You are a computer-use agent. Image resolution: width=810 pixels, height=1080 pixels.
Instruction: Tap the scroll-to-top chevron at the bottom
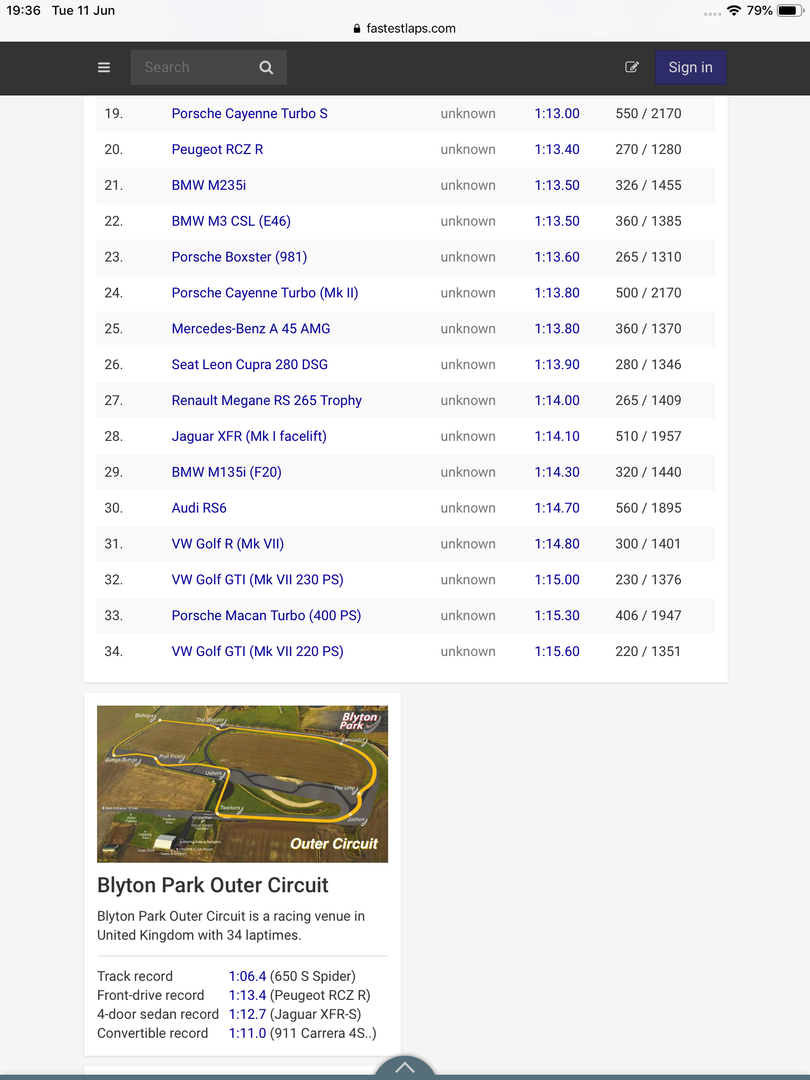point(405,1069)
